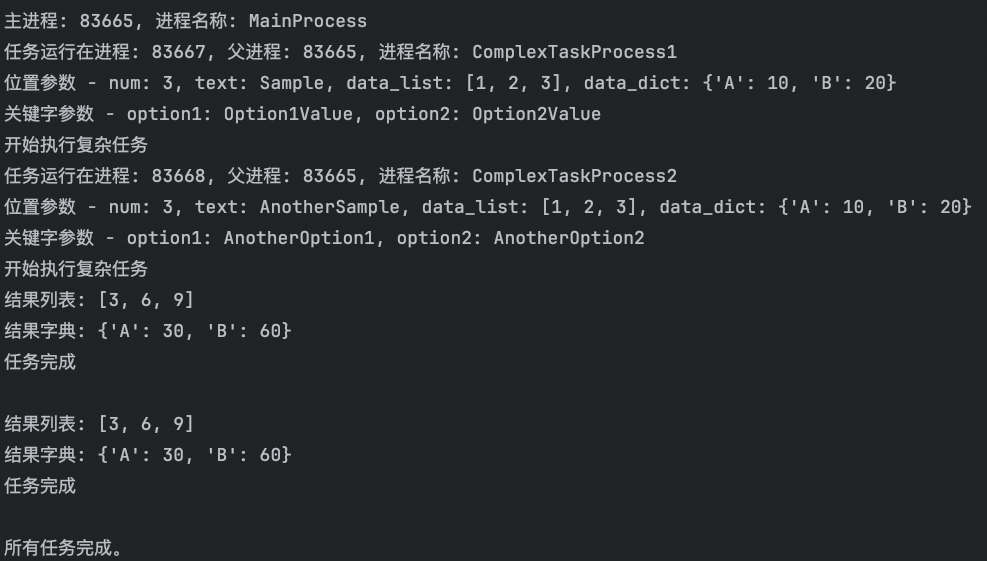Click the first 结果列表 [3, 6, 9] line
987x561 pixels.
pos(99,300)
